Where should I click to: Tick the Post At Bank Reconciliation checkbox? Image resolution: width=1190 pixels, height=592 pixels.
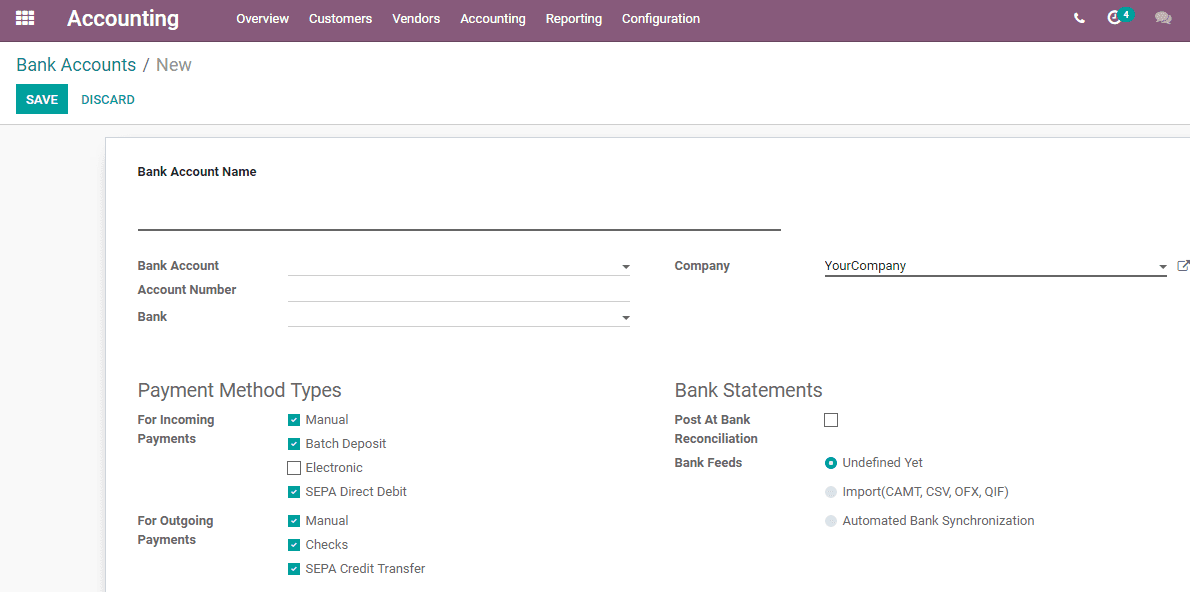831,420
